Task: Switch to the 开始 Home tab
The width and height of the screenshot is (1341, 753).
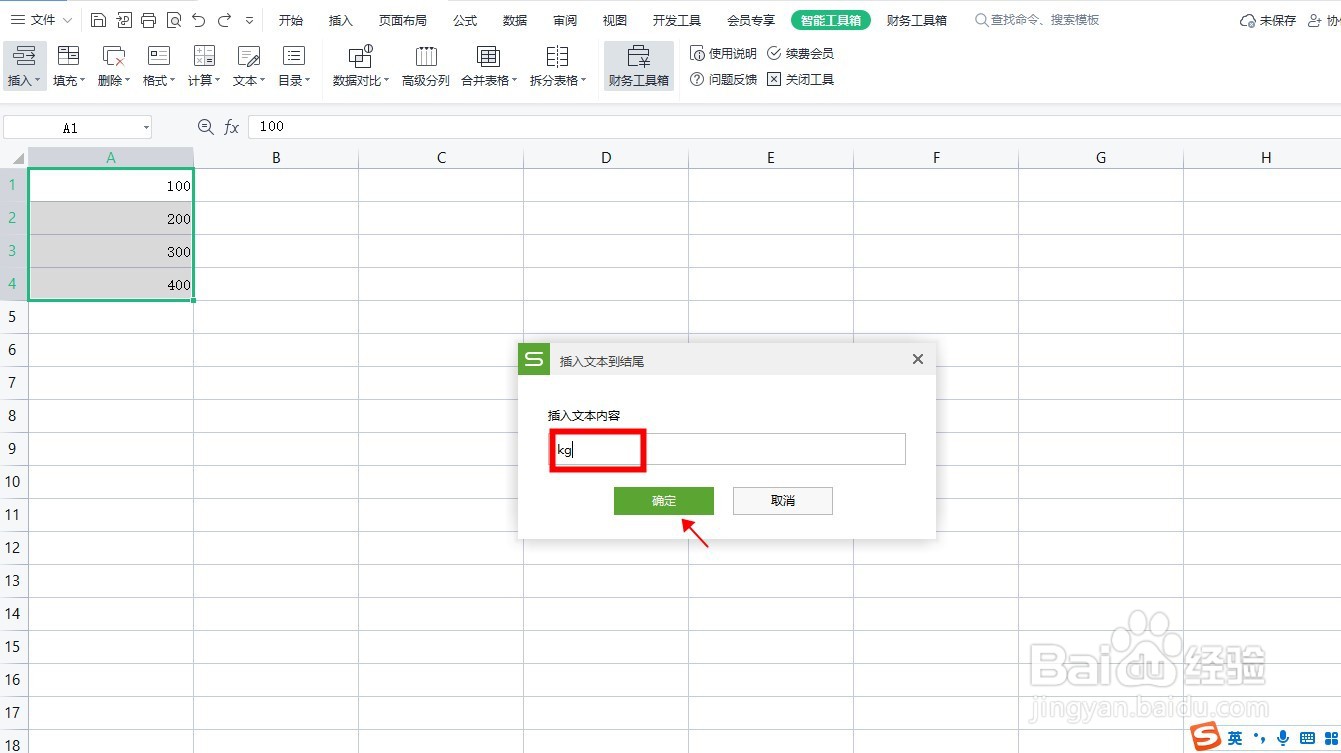Action: pos(291,20)
